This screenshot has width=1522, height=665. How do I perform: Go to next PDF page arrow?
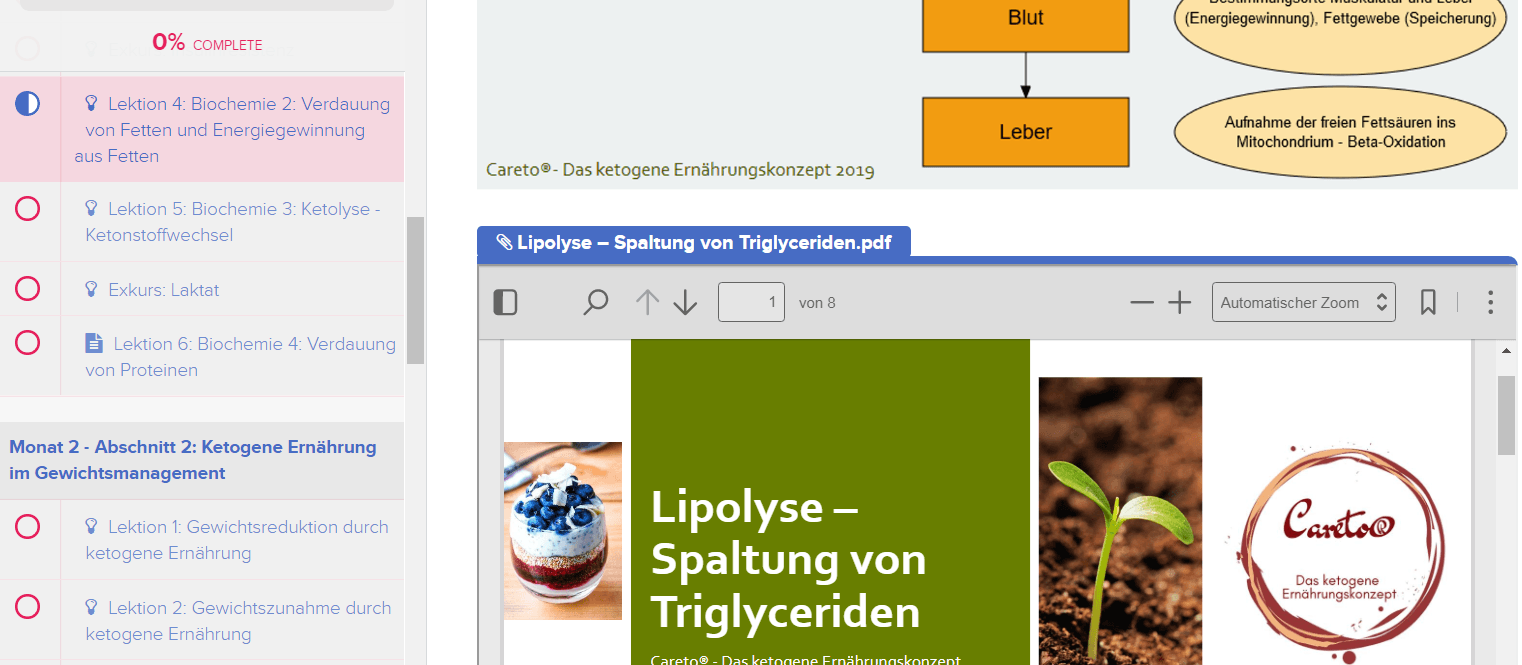pos(685,302)
